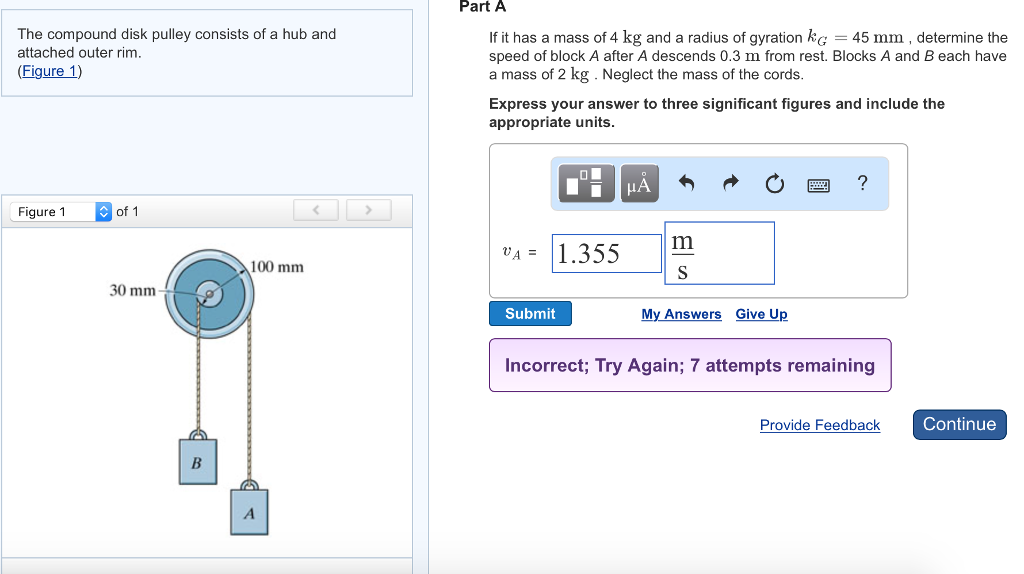Go to previous figure arrow

click(x=316, y=210)
